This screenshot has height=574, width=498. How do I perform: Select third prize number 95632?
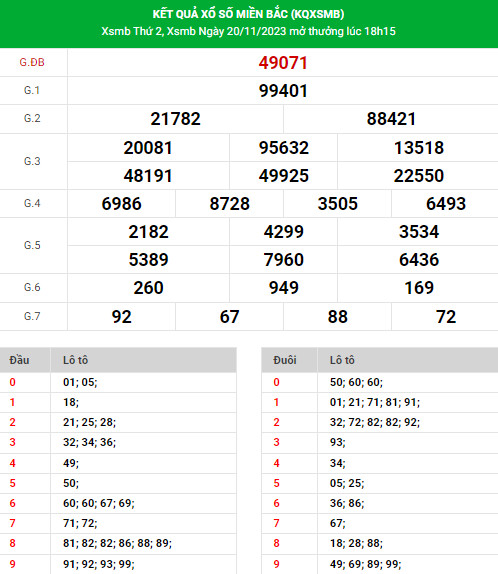tap(283, 148)
